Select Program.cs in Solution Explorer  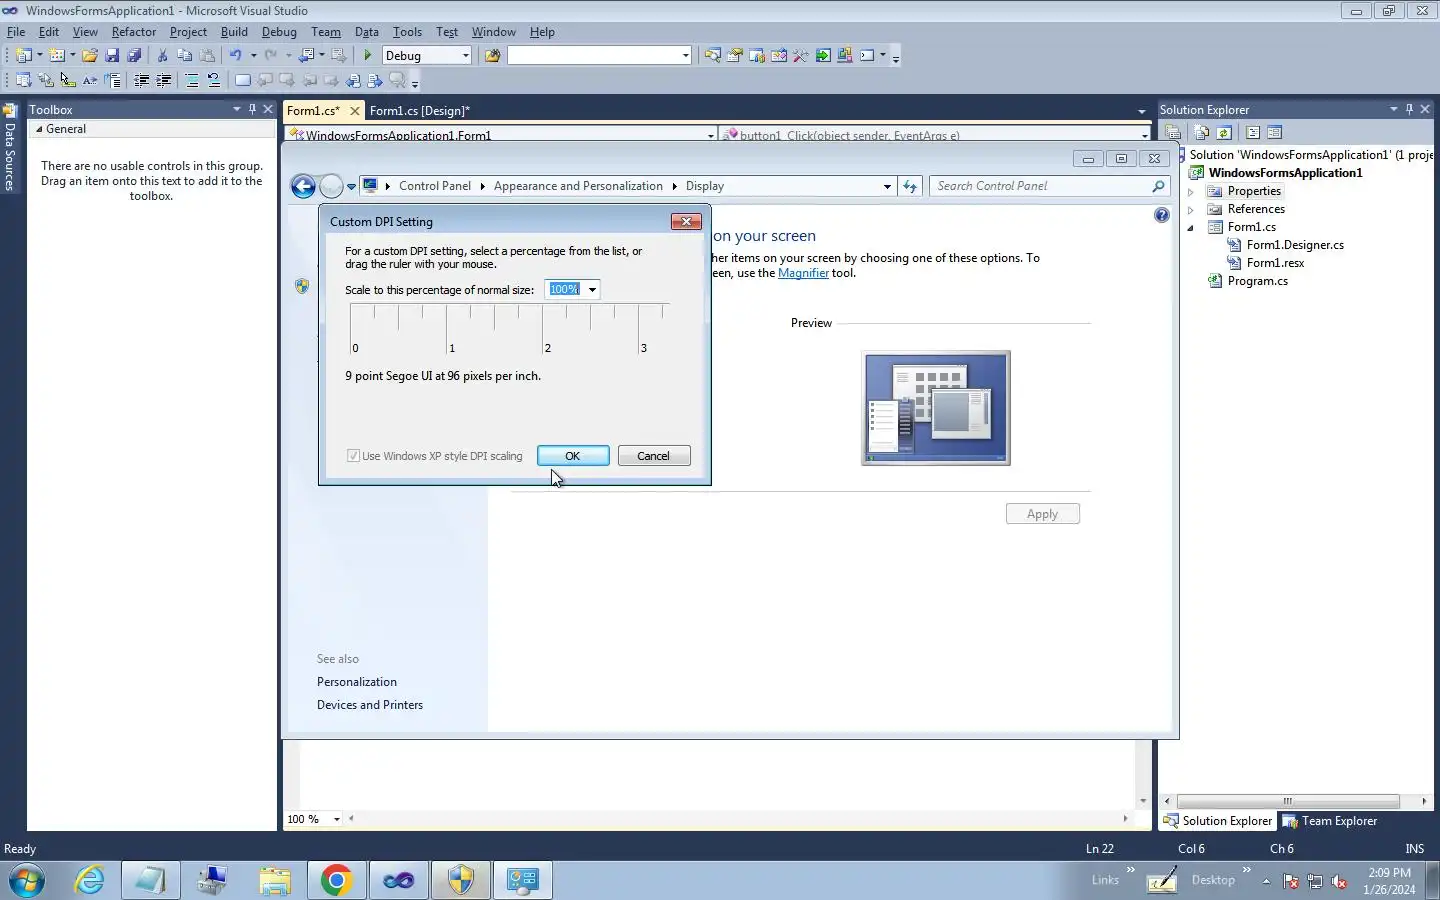point(1257,281)
